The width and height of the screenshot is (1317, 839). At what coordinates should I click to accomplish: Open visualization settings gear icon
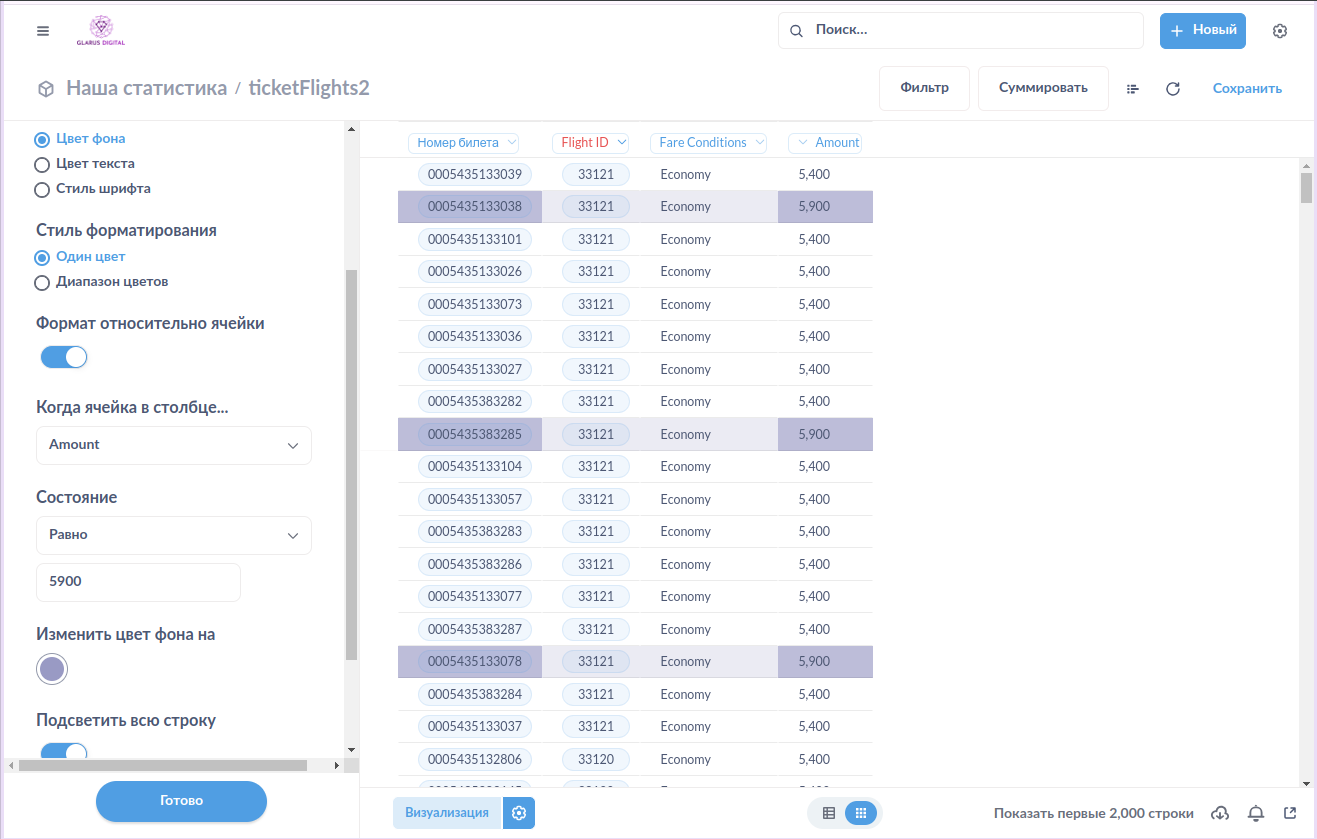pyautogui.click(x=518, y=813)
